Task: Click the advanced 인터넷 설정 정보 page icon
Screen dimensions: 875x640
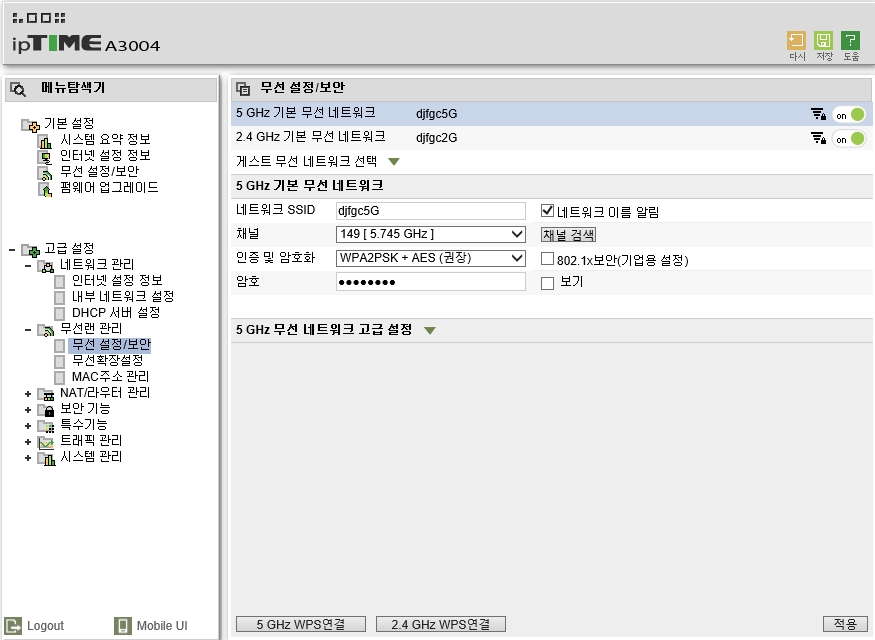Action: click(x=60, y=282)
